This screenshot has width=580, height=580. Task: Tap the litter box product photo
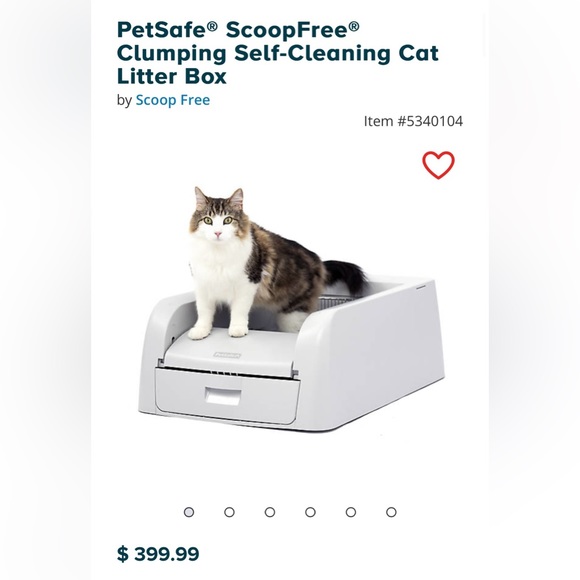click(x=291, y=309)
